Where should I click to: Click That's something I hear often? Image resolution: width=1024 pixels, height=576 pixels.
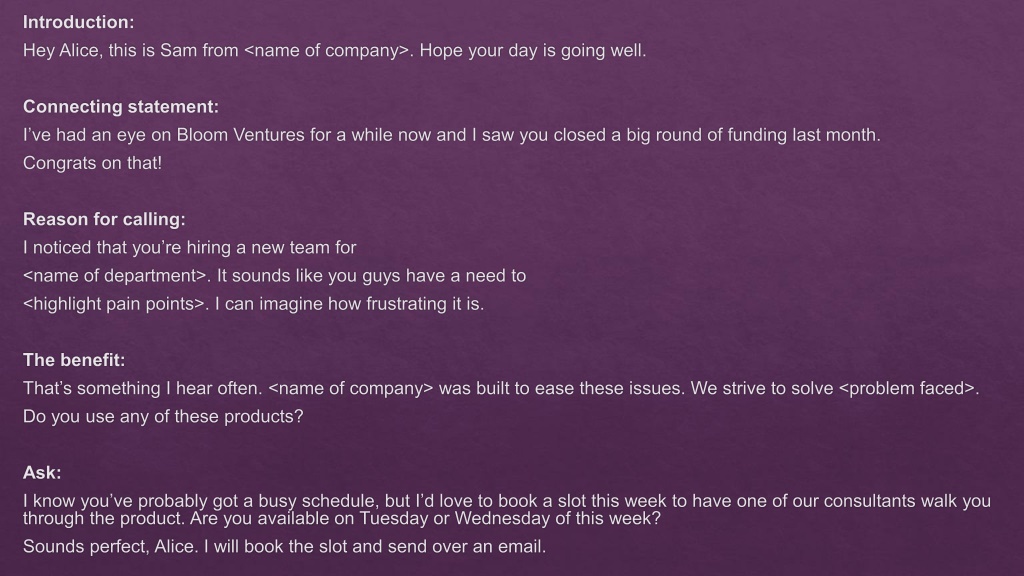(x=142, y=389)
